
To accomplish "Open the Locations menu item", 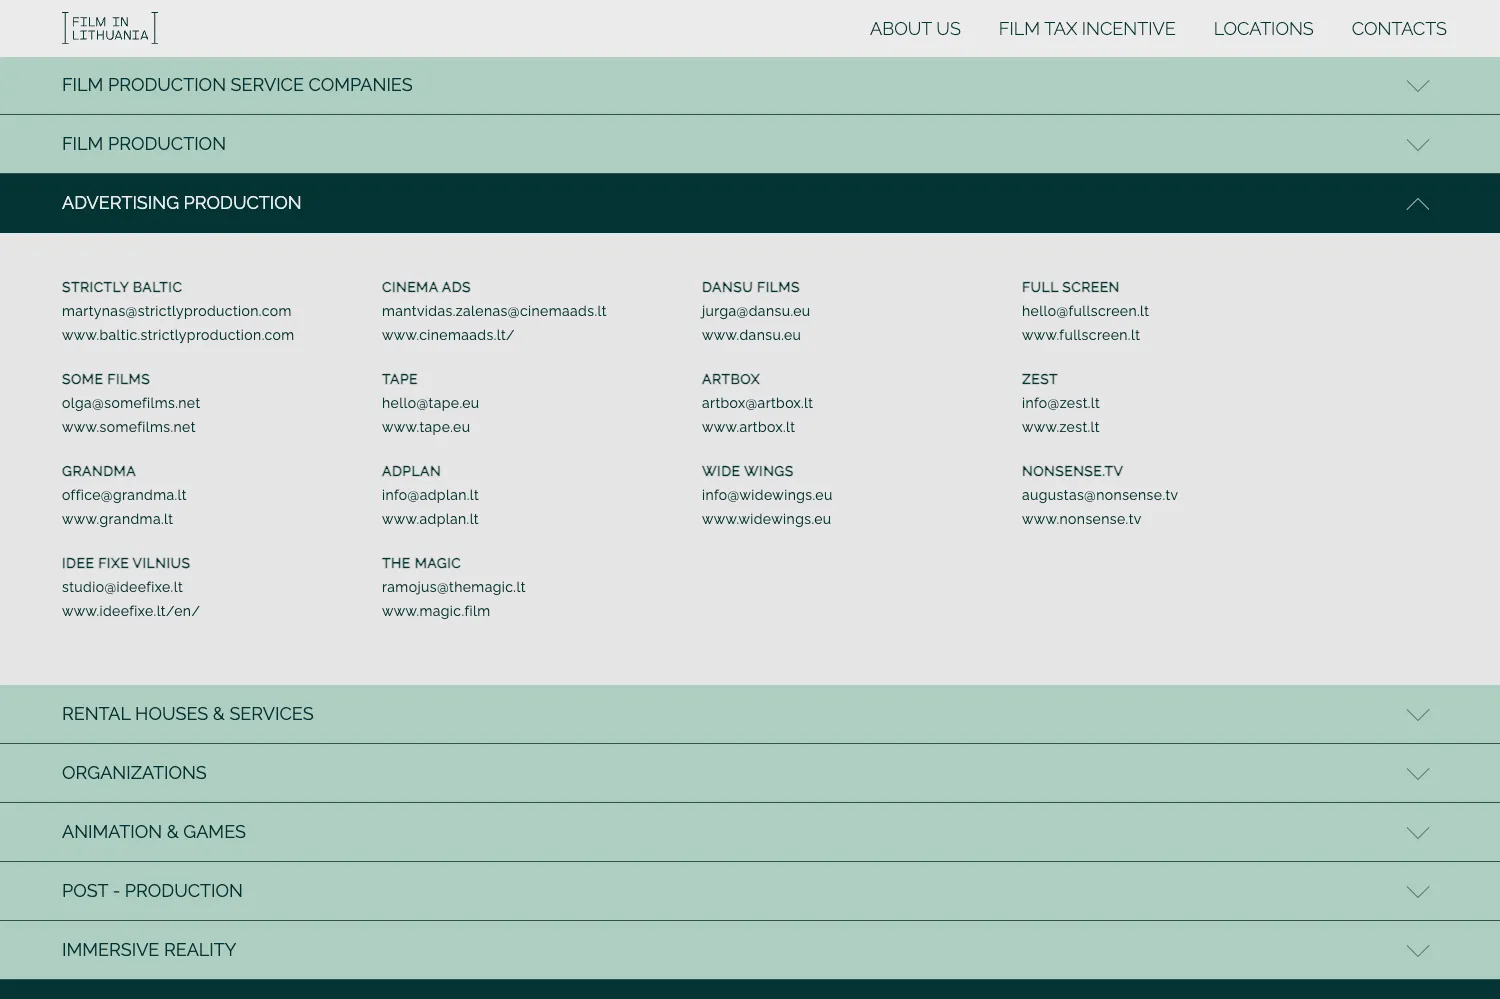I will [1263, 29].
